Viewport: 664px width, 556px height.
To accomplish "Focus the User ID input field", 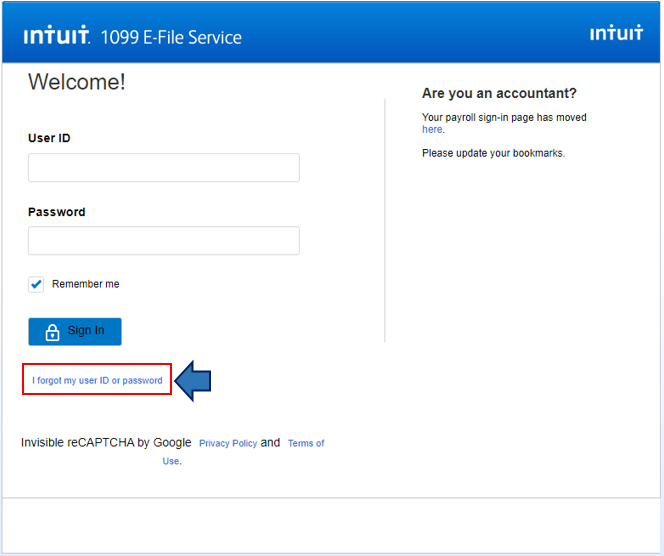I will coord(163,168).
